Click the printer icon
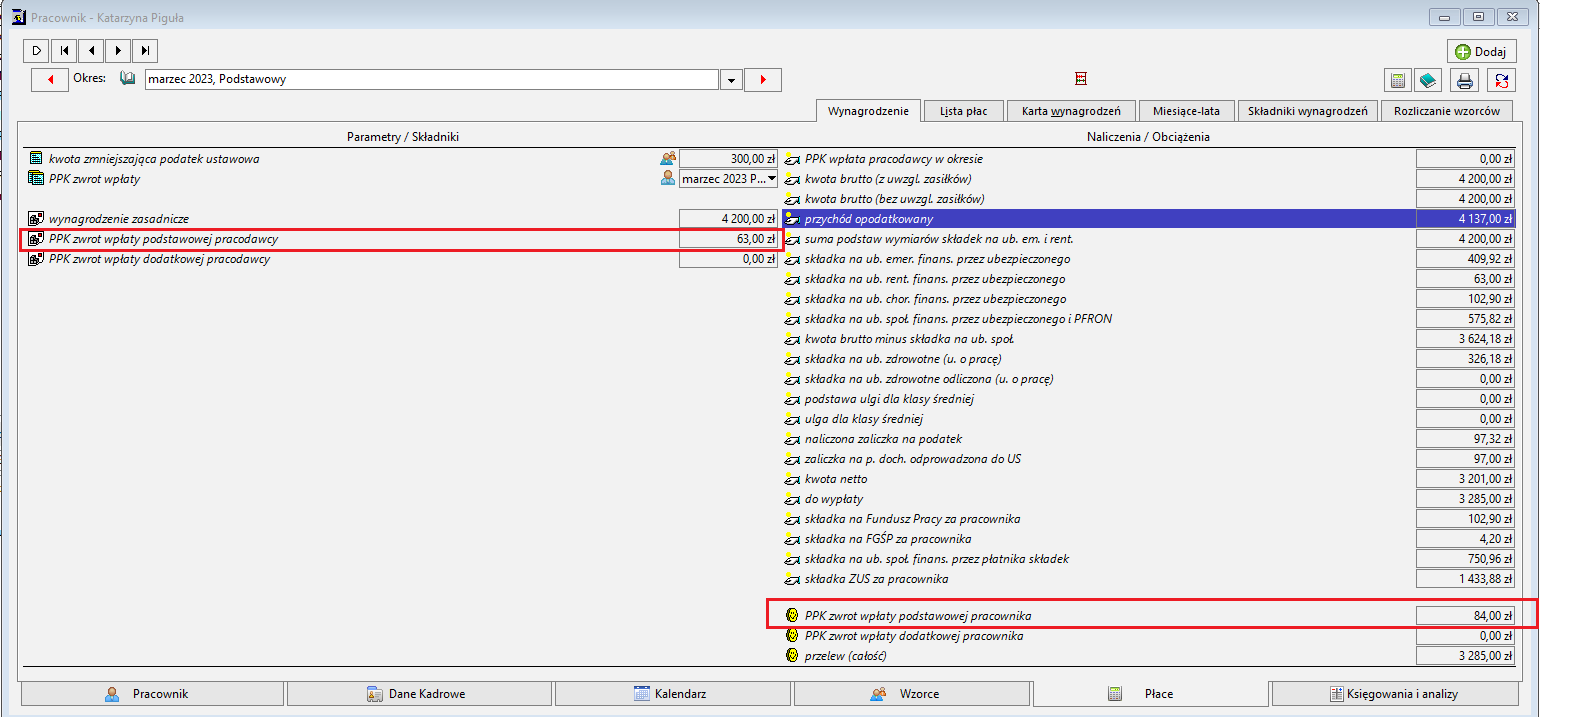This screenshot has height=719, width=1573. click(1465, 80)
